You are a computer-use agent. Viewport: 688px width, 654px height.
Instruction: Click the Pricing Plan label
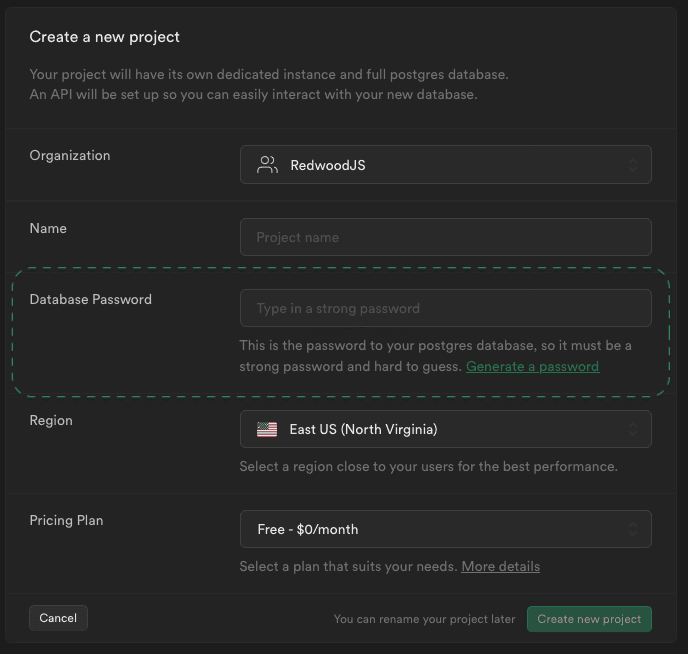[66, 520]
